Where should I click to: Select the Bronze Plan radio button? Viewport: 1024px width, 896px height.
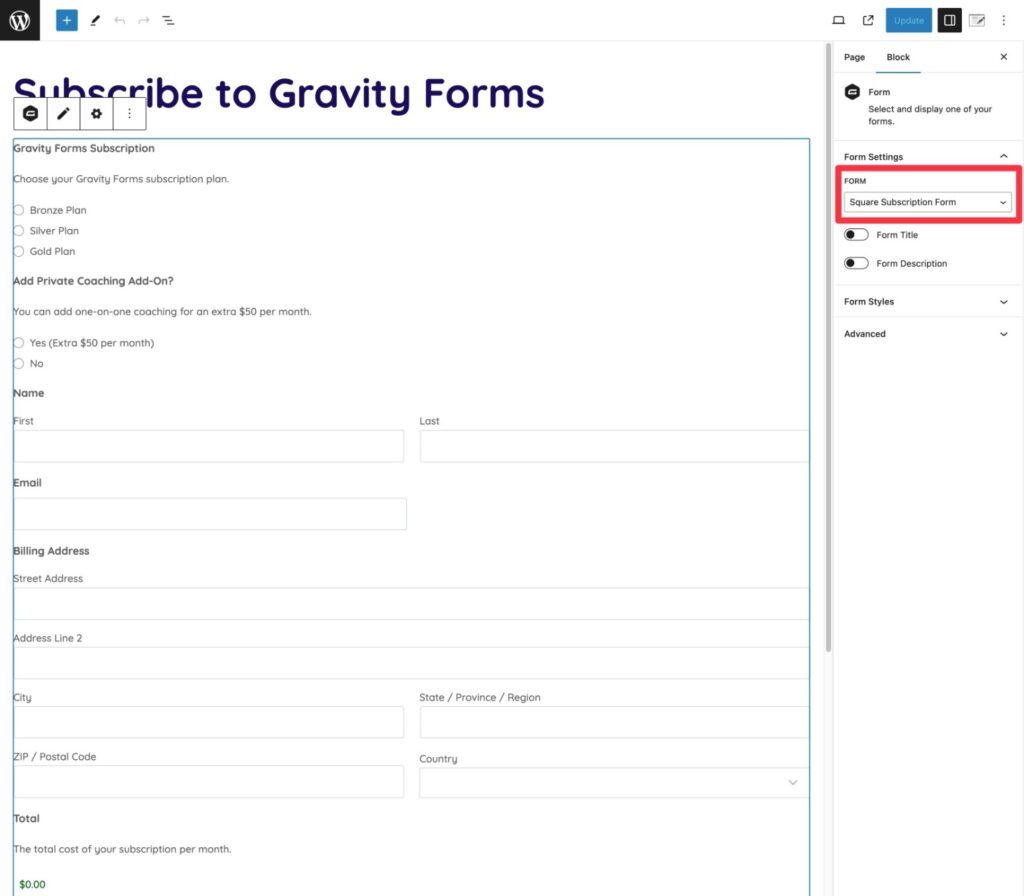19,210
